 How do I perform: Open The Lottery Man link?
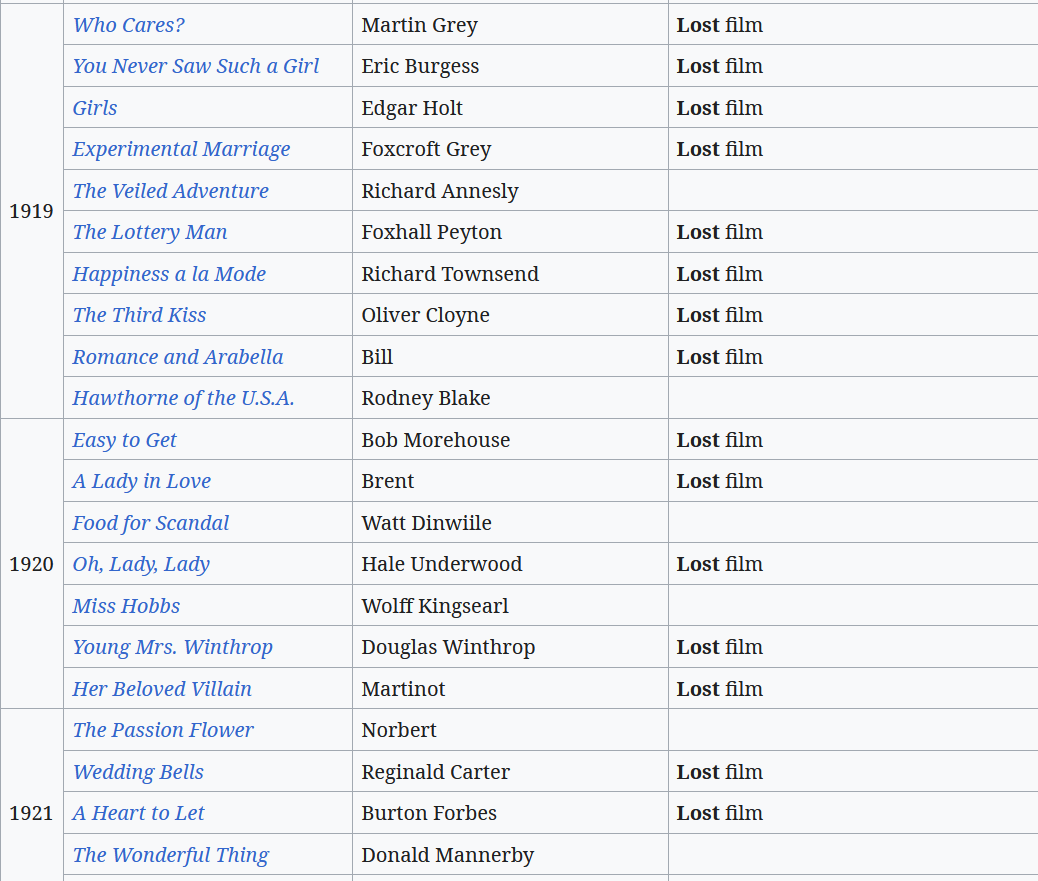(150, 232)
